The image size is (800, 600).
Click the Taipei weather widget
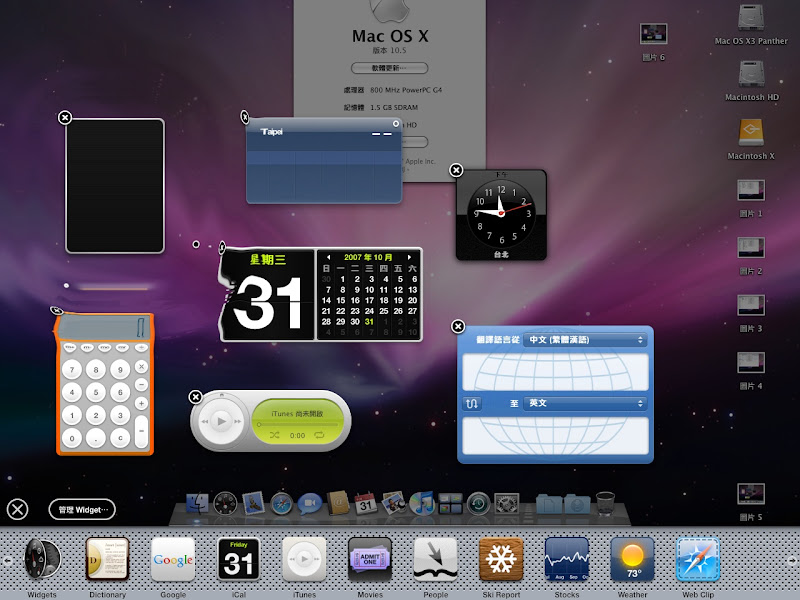(324, 161)
